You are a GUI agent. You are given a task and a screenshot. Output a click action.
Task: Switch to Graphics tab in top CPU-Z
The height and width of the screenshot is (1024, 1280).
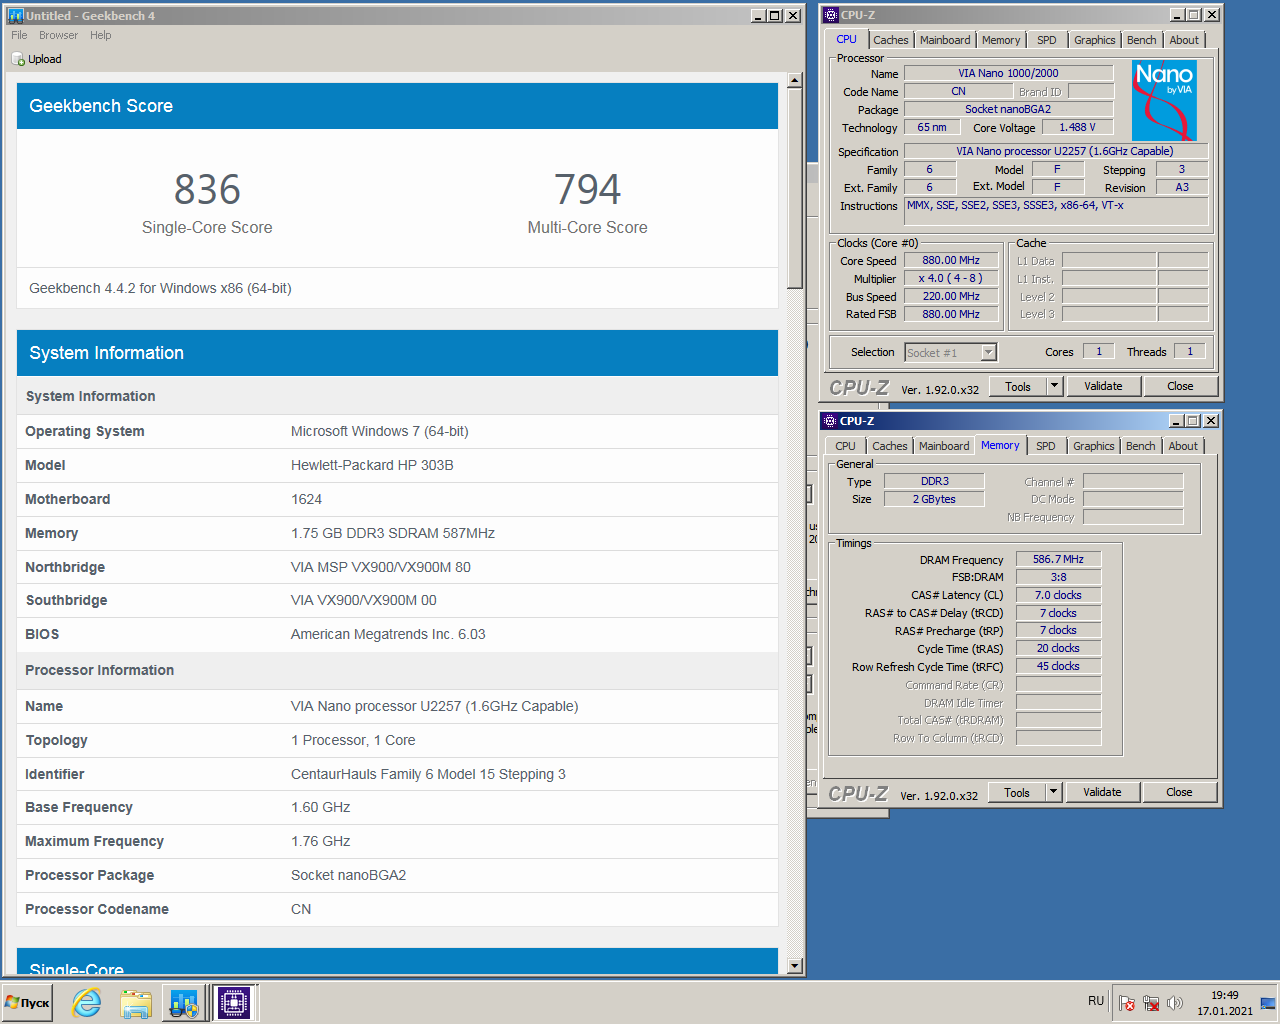tap(1094, 40)
